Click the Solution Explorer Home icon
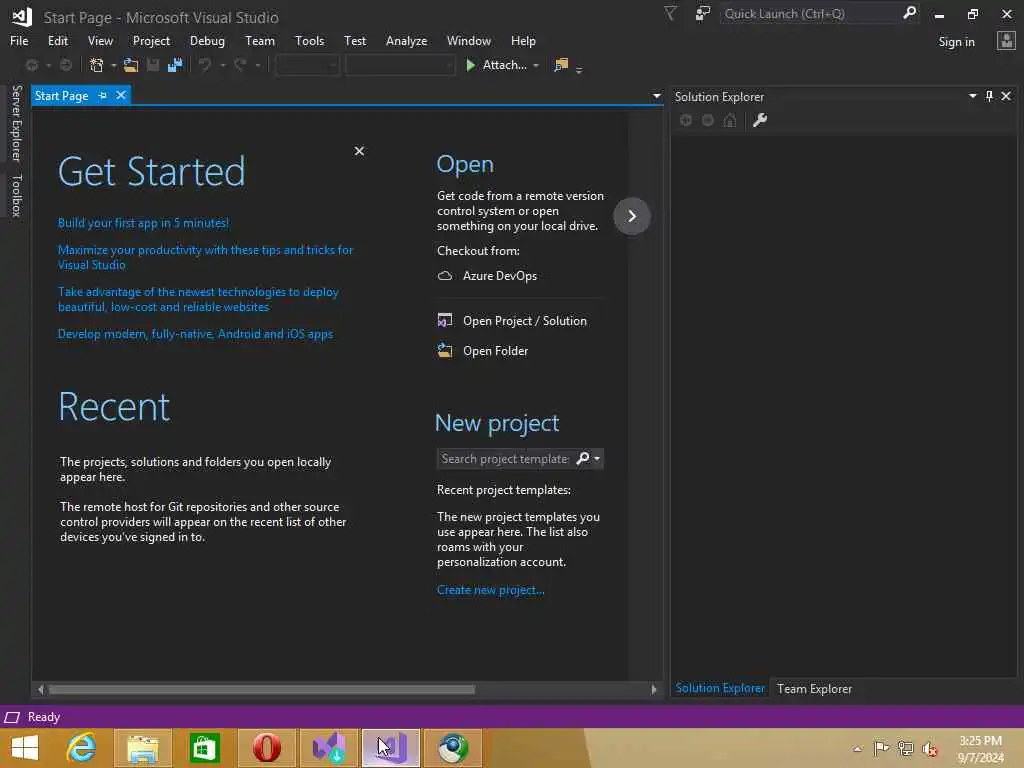This screenshot has width=1024, height=768. click(730, 120)
